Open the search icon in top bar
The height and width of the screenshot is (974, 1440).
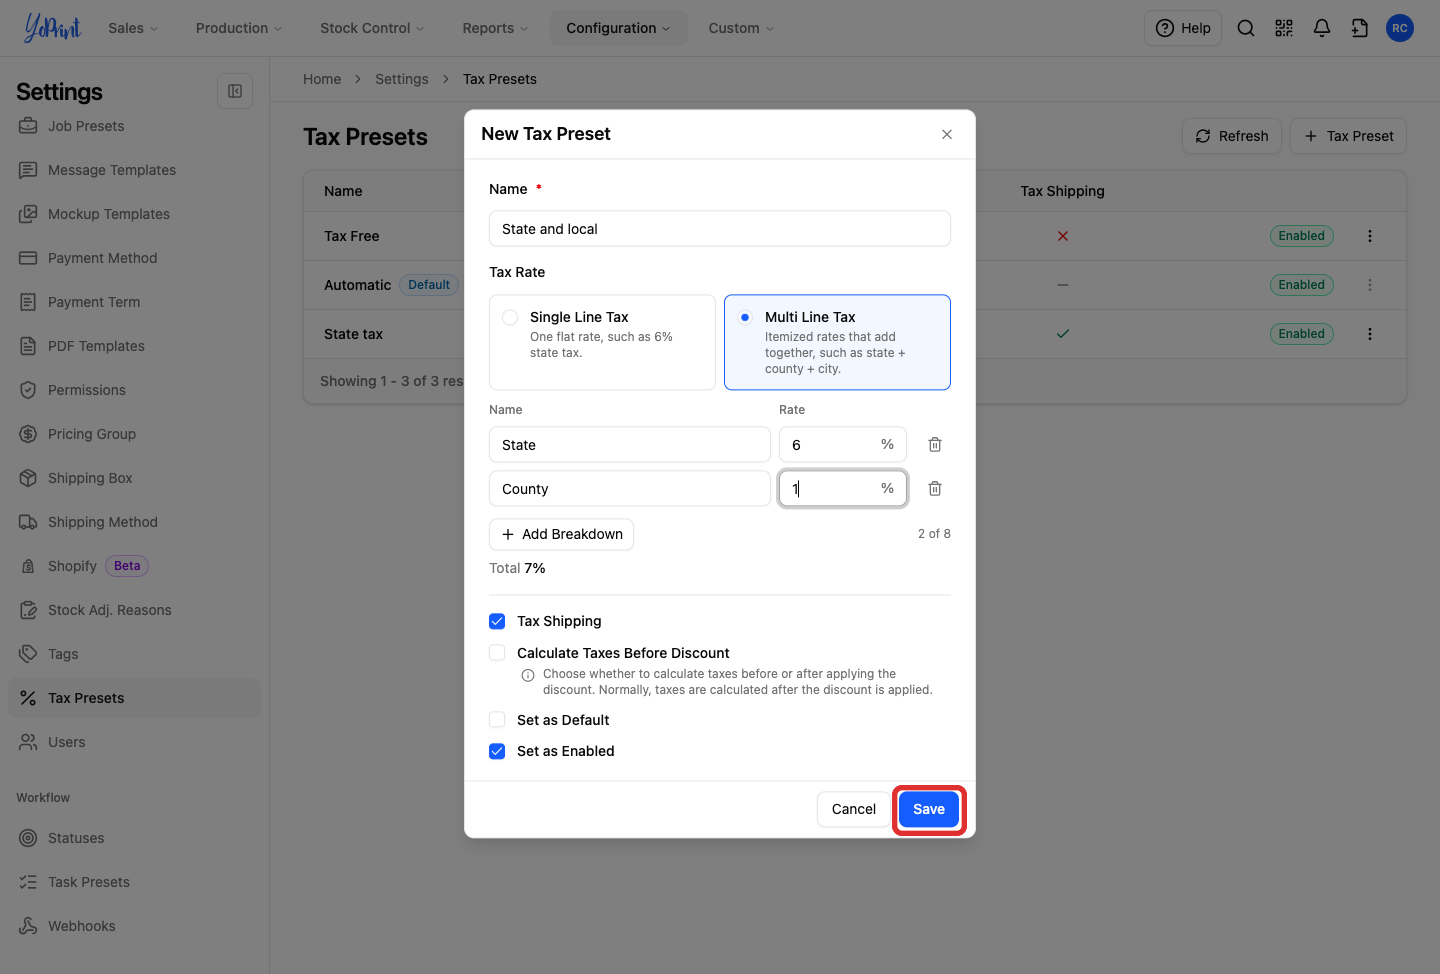click(x=1245, y=28)
